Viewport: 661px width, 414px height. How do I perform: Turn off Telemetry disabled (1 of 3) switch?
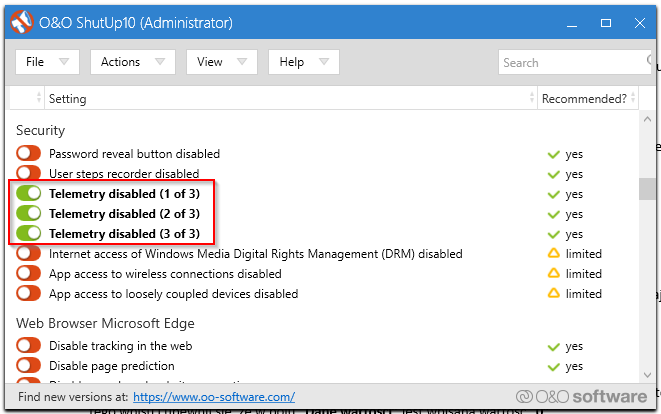(x=29, y=193)
